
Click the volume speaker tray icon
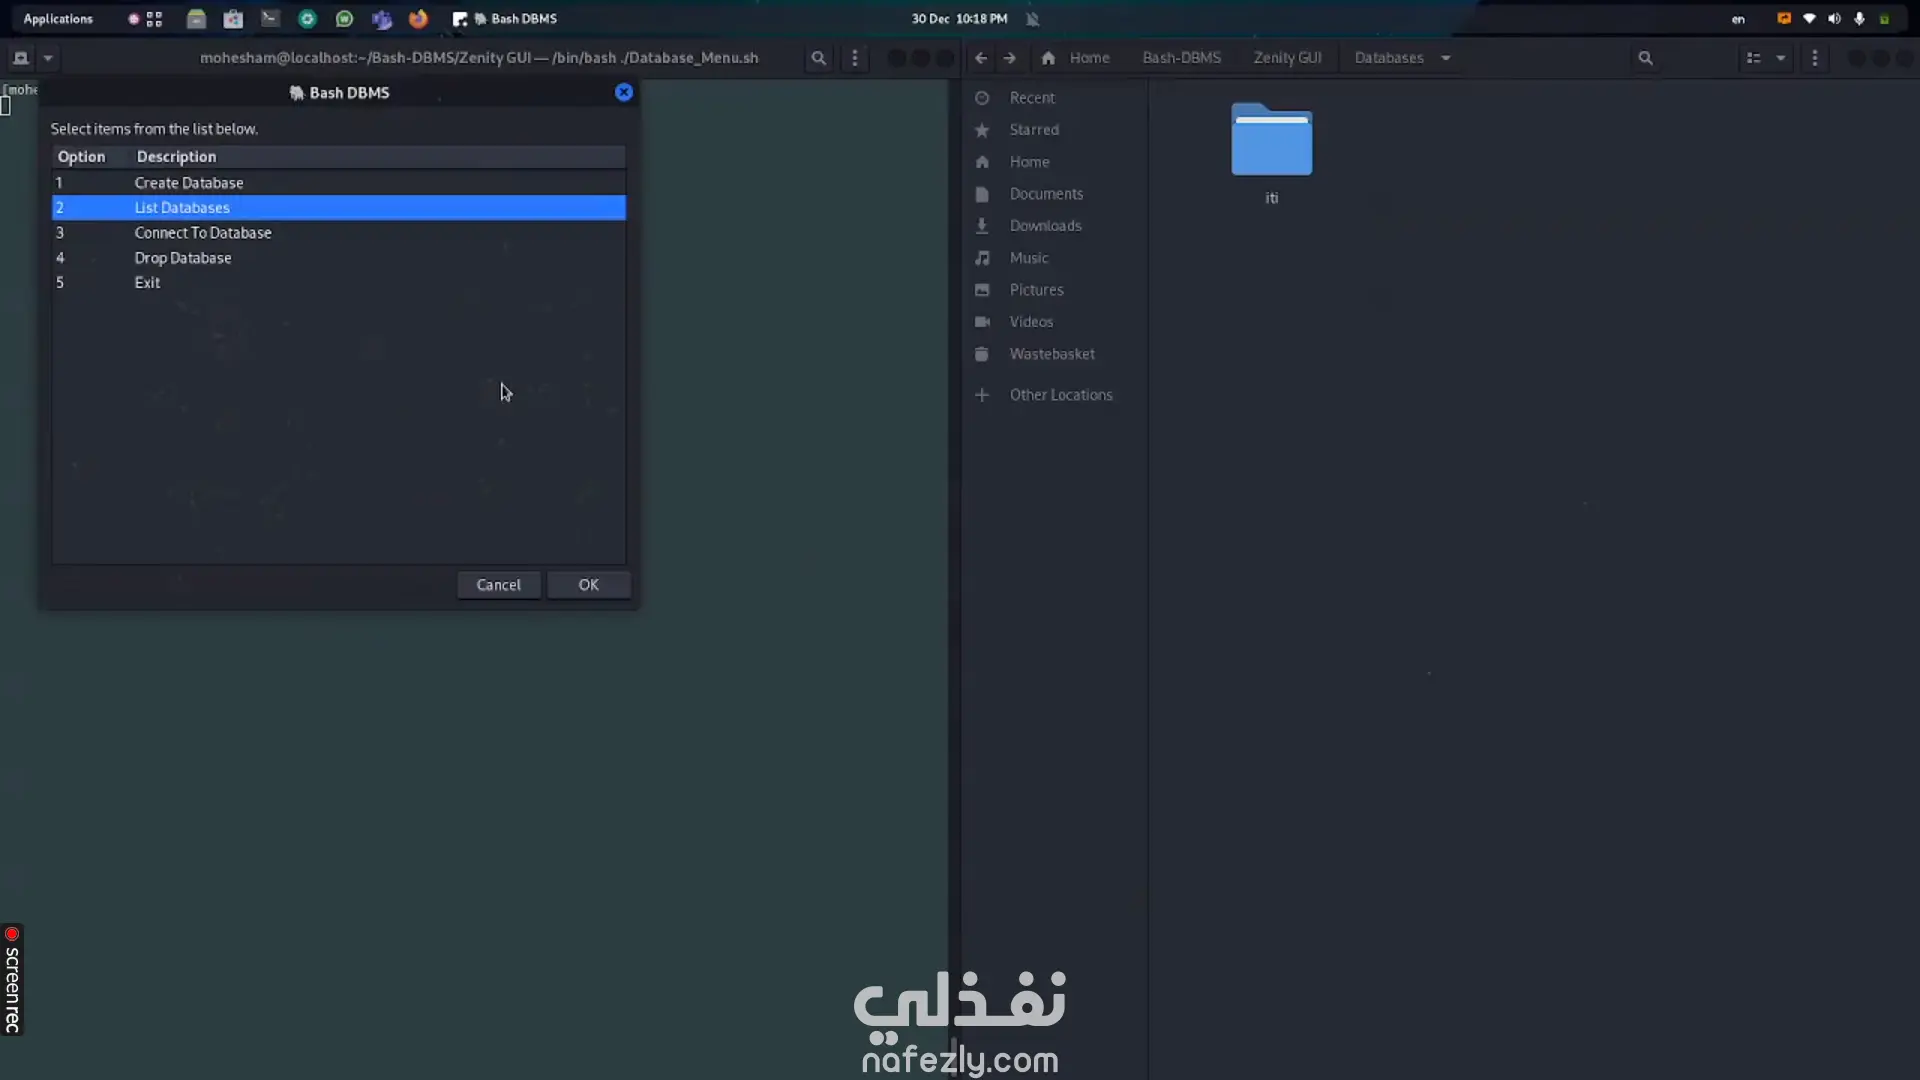pyautogui.click(x=1834, y=19)
